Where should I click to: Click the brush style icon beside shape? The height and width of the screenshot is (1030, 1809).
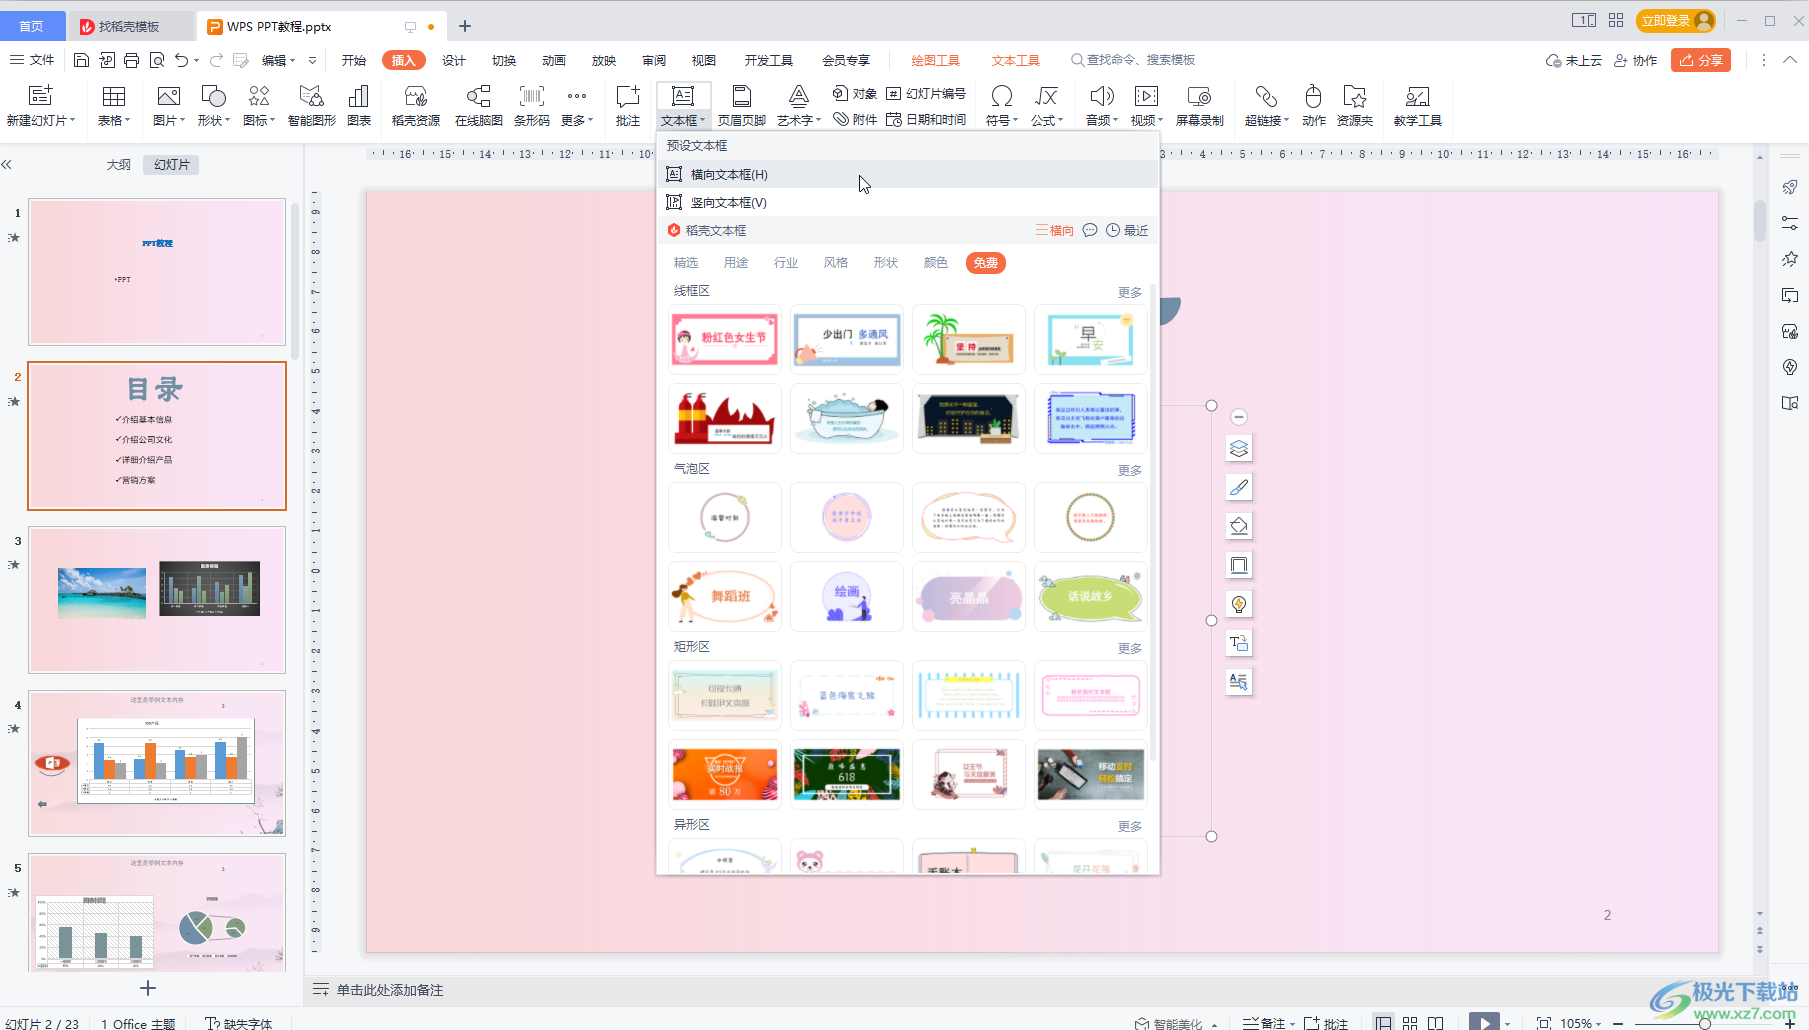(x=1239, y=487)
